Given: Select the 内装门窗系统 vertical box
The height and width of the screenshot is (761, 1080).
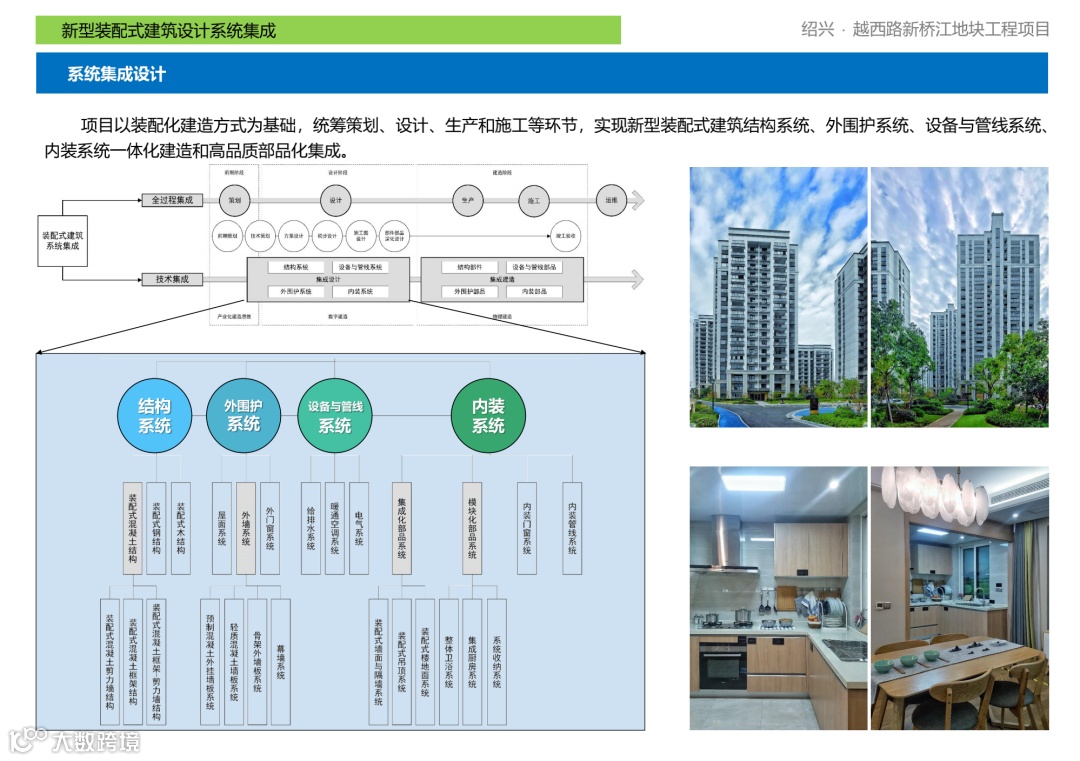Looking at the screenshot, I should coord(527,528).
